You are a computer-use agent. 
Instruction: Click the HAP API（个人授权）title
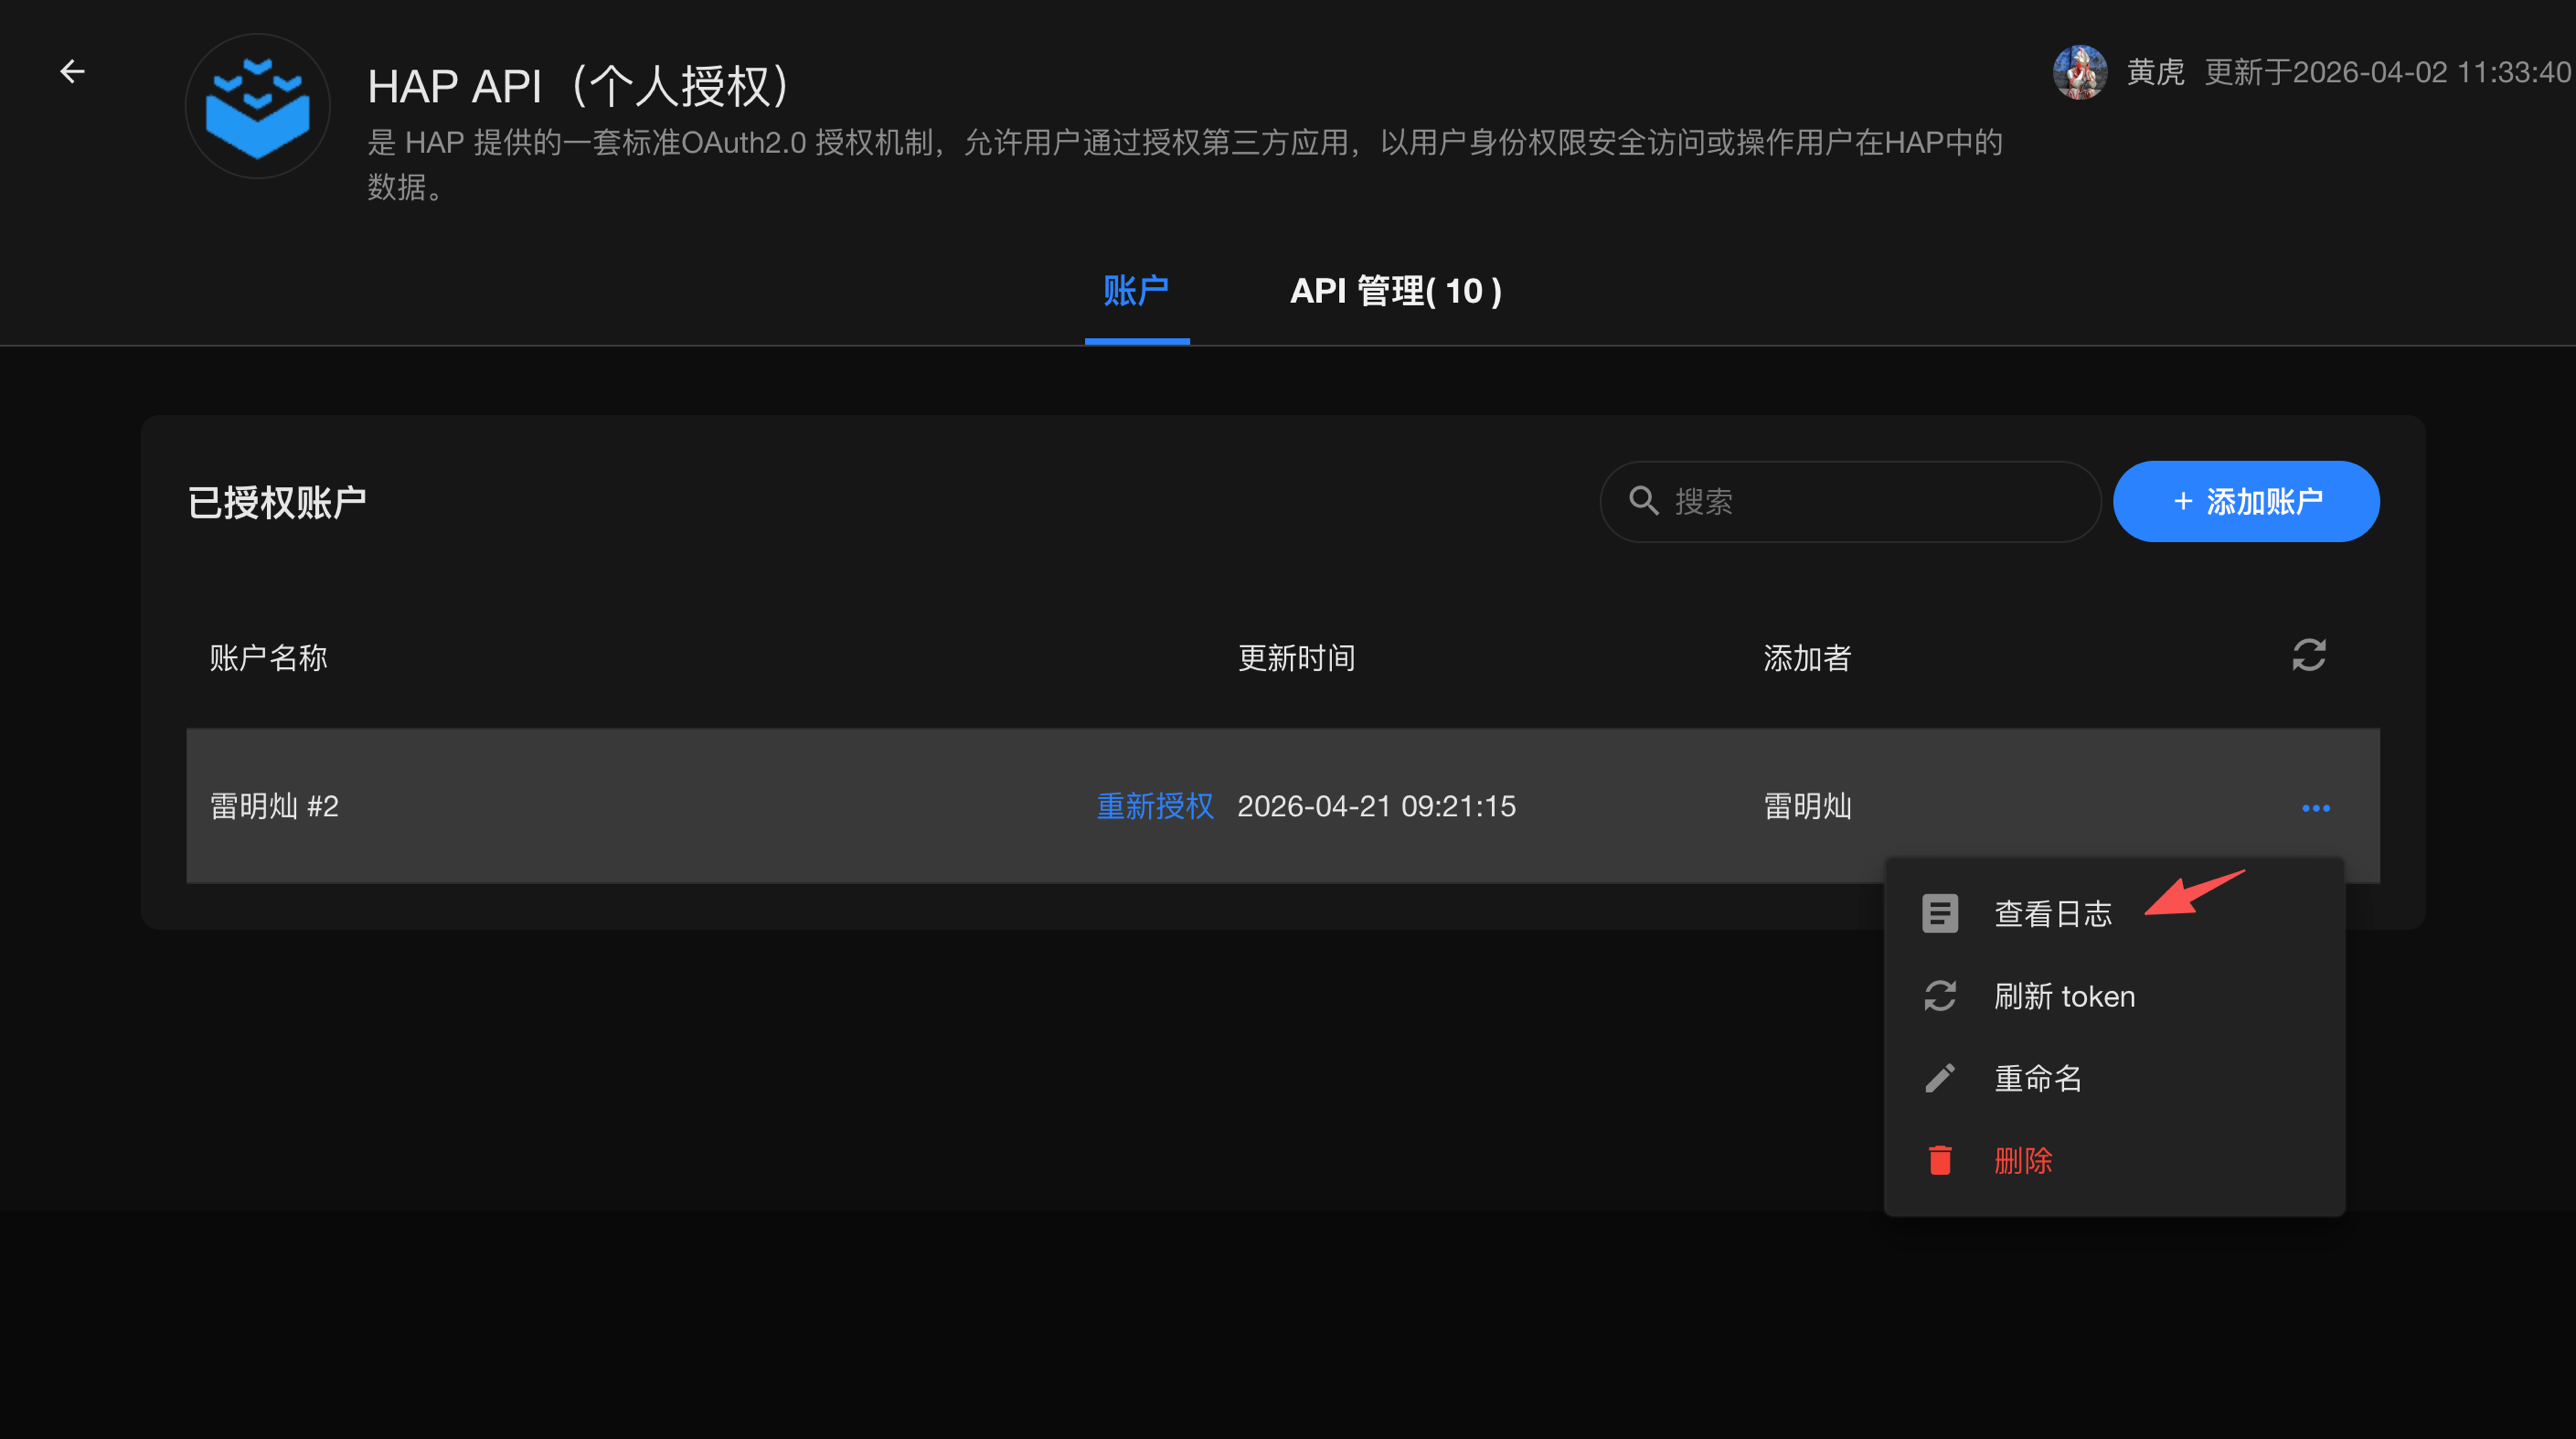[x=578, y=86]
